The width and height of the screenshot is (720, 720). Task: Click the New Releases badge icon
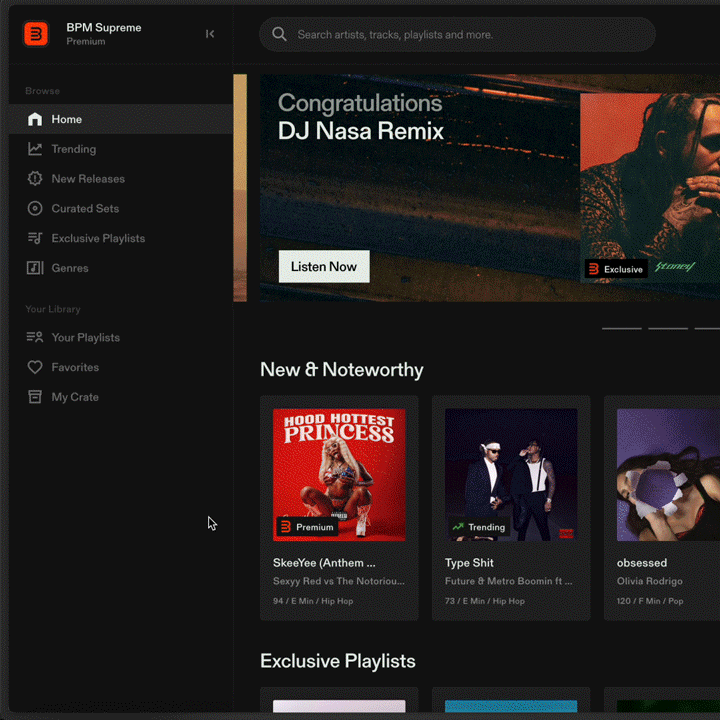[x=35, y=179]
